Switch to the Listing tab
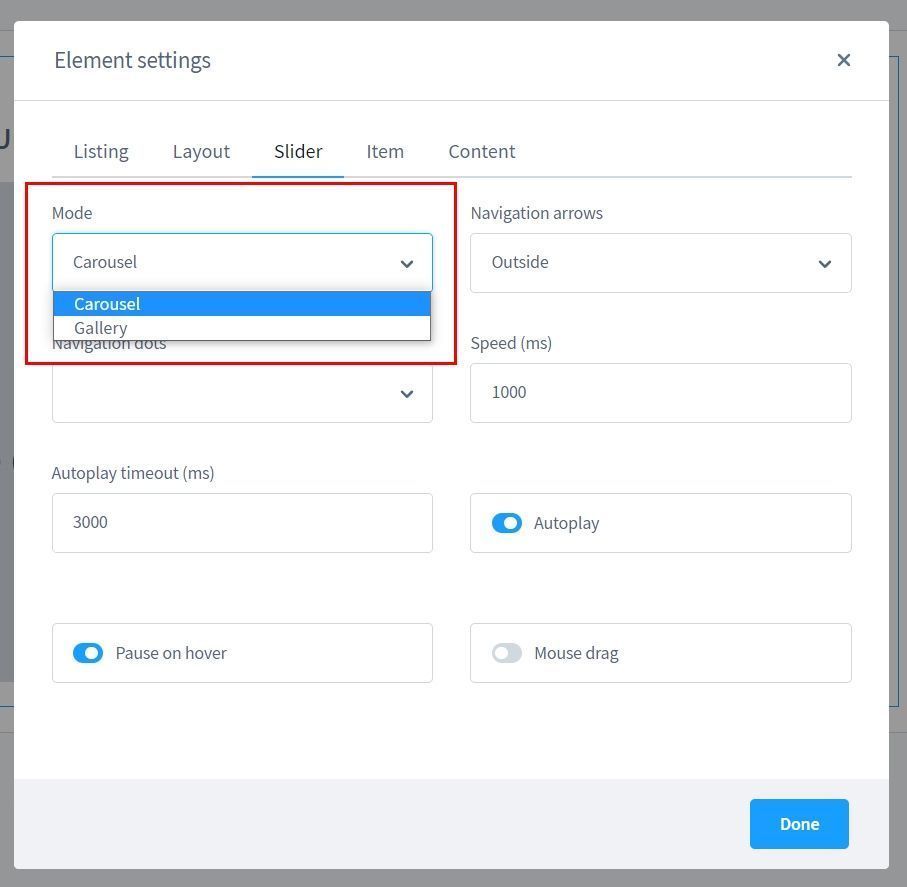907x887 pixels. coord(101,152)
